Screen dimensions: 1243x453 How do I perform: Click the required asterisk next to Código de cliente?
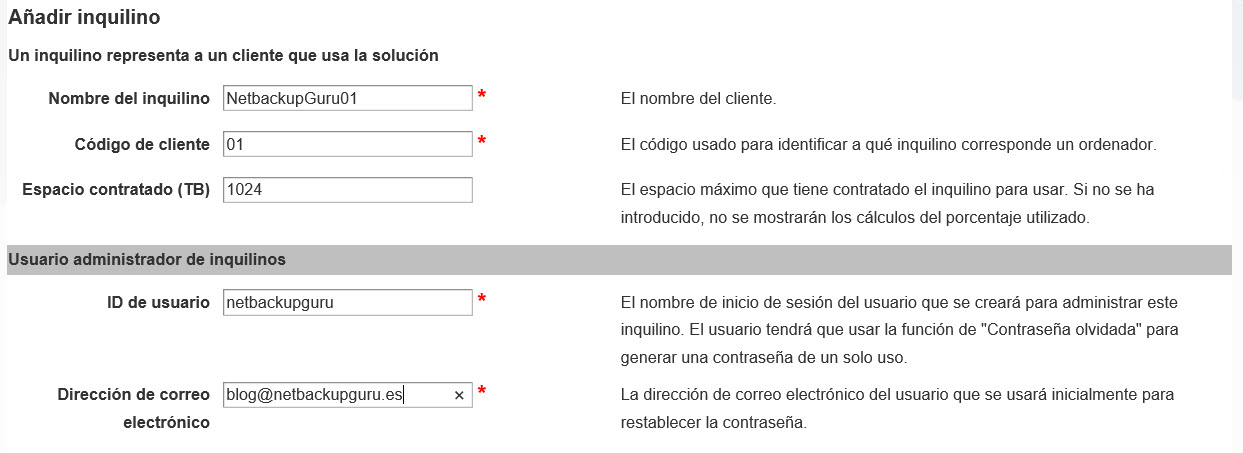click(x=482, y=142)
